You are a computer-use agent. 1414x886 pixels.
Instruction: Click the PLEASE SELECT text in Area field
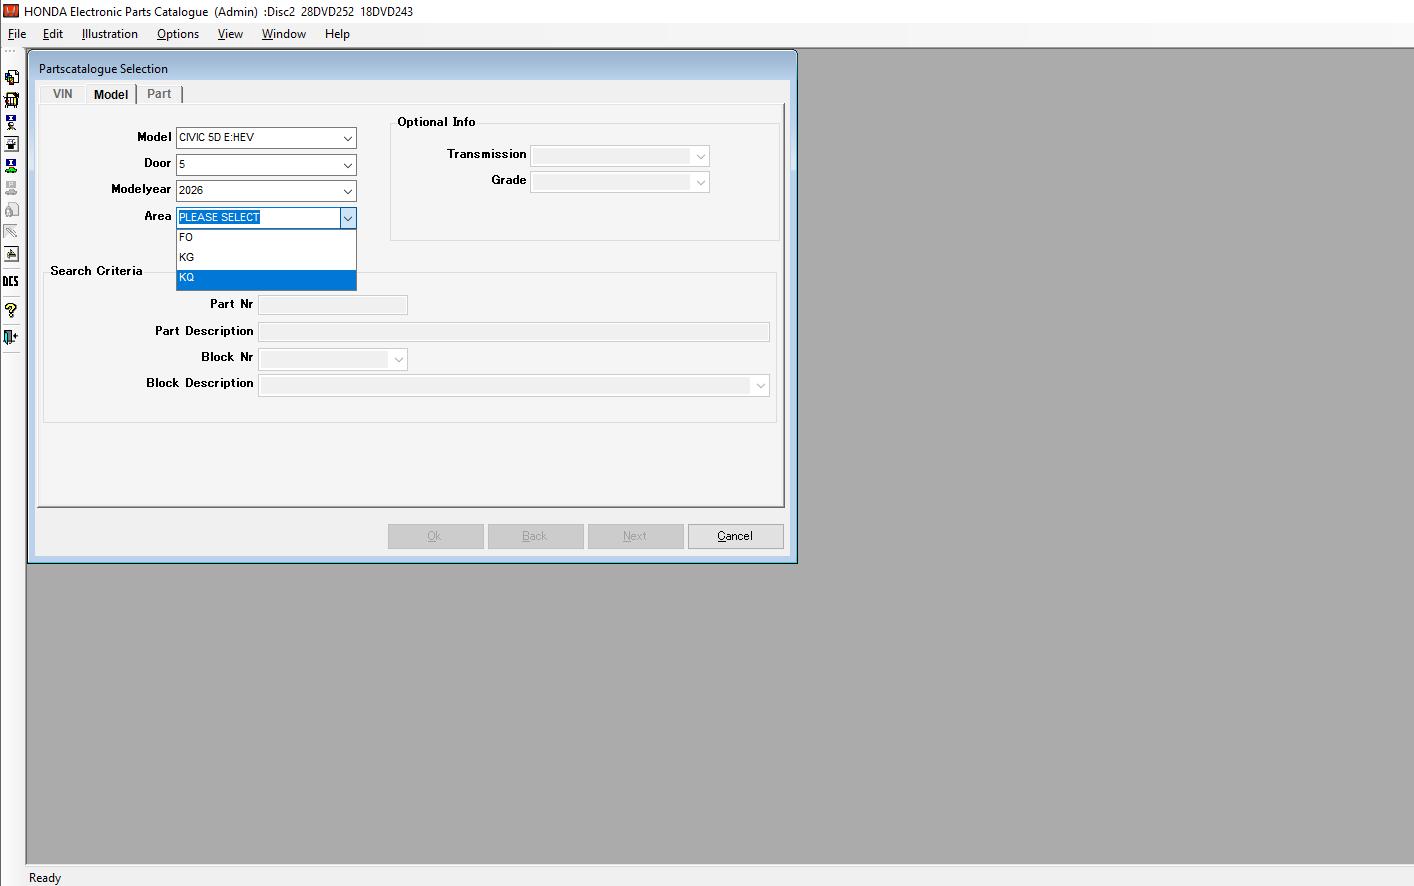[219, 217]
